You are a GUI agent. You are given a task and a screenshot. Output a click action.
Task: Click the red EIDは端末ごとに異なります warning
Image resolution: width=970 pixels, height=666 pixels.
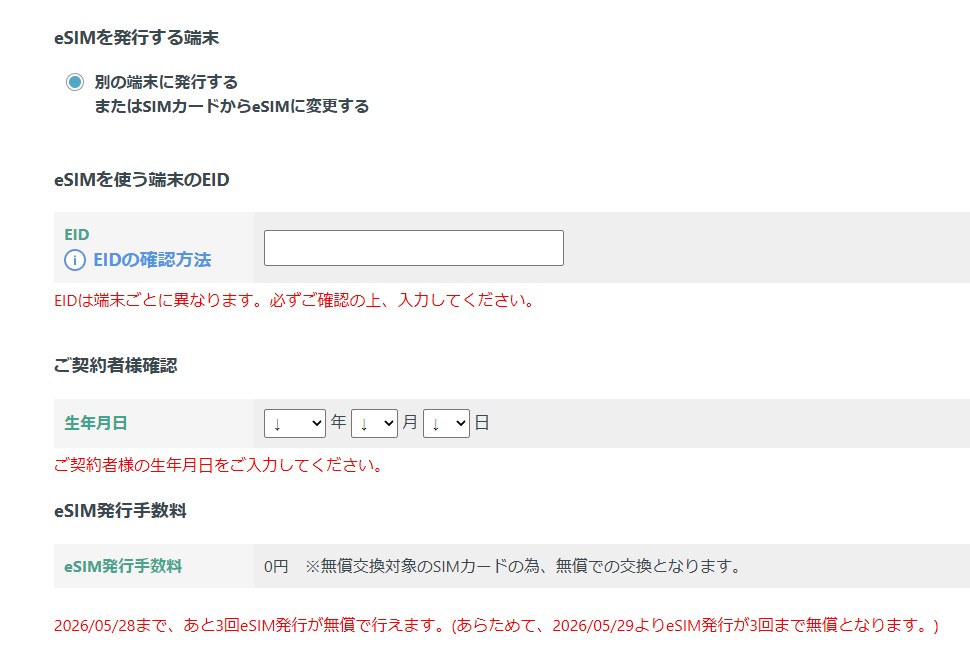(x=294, y=300)
